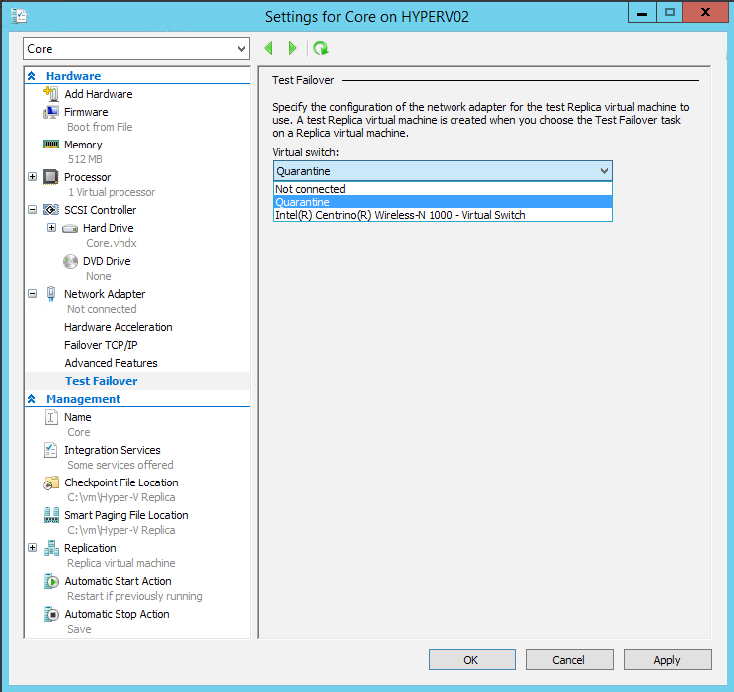Choose Not connected from switch list
Viewport: 734px width, 692px height.
[442, 189]
